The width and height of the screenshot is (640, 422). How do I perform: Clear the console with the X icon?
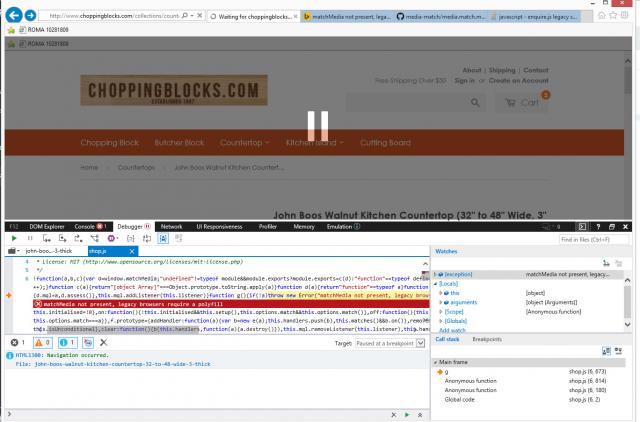[104, 342]
